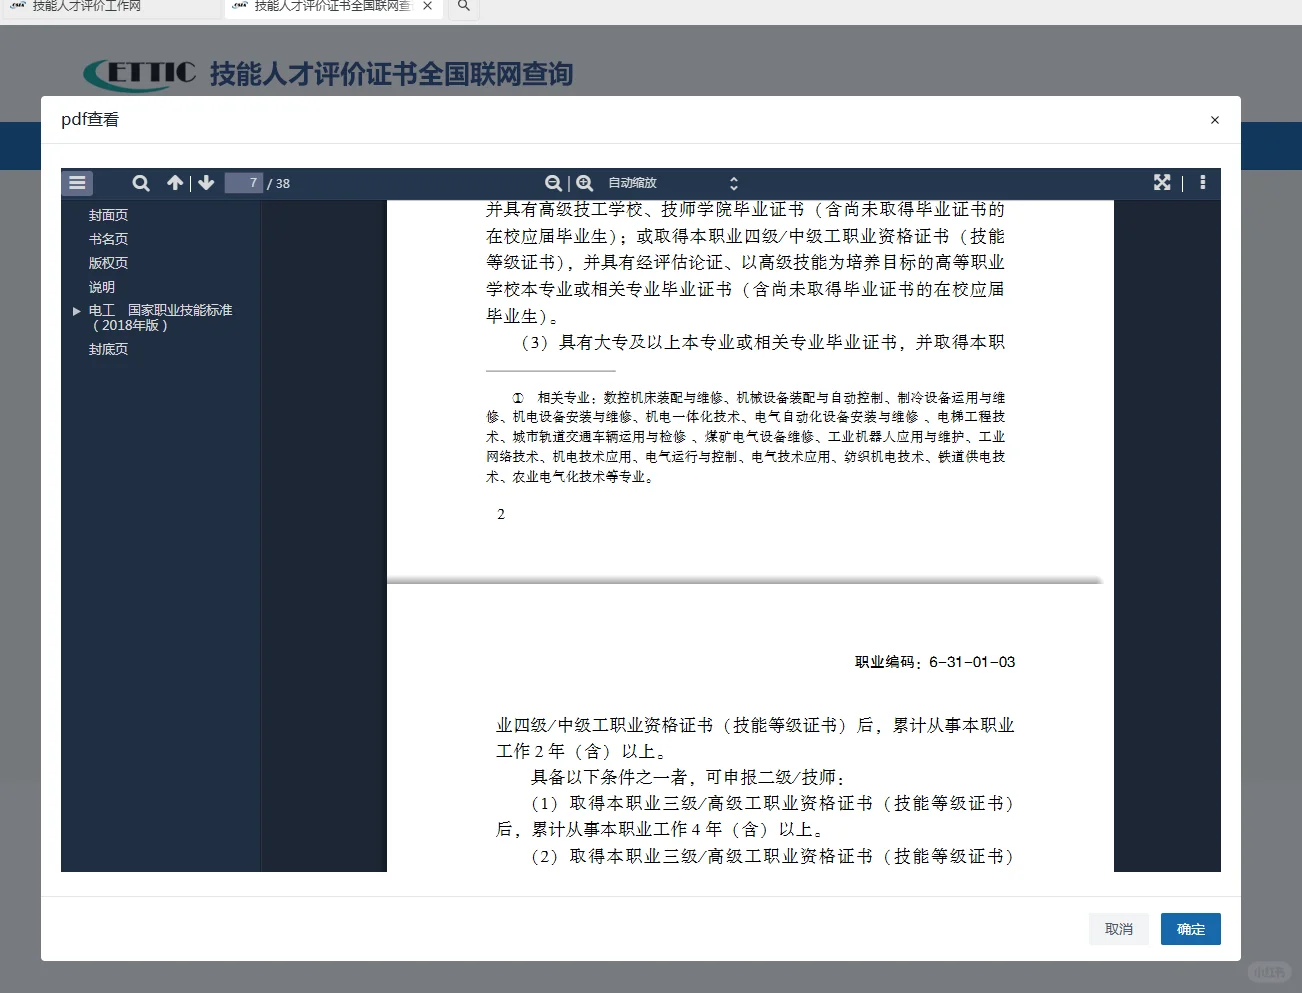Screen dimensions: 1302x993
Task: Collapse the bookmark outline using its disclosure triangle
Action: pos(77,311)
